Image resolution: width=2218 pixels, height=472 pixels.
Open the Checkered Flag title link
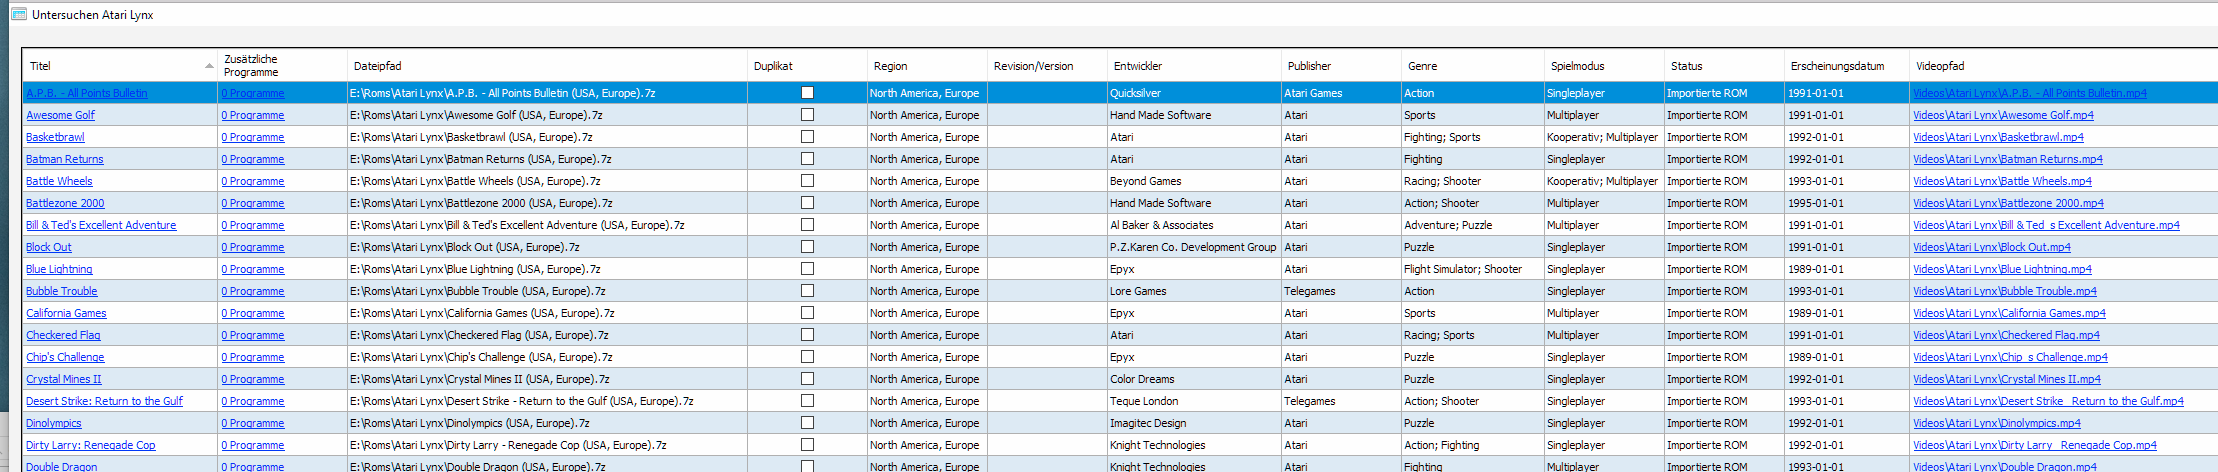[63, 335]
